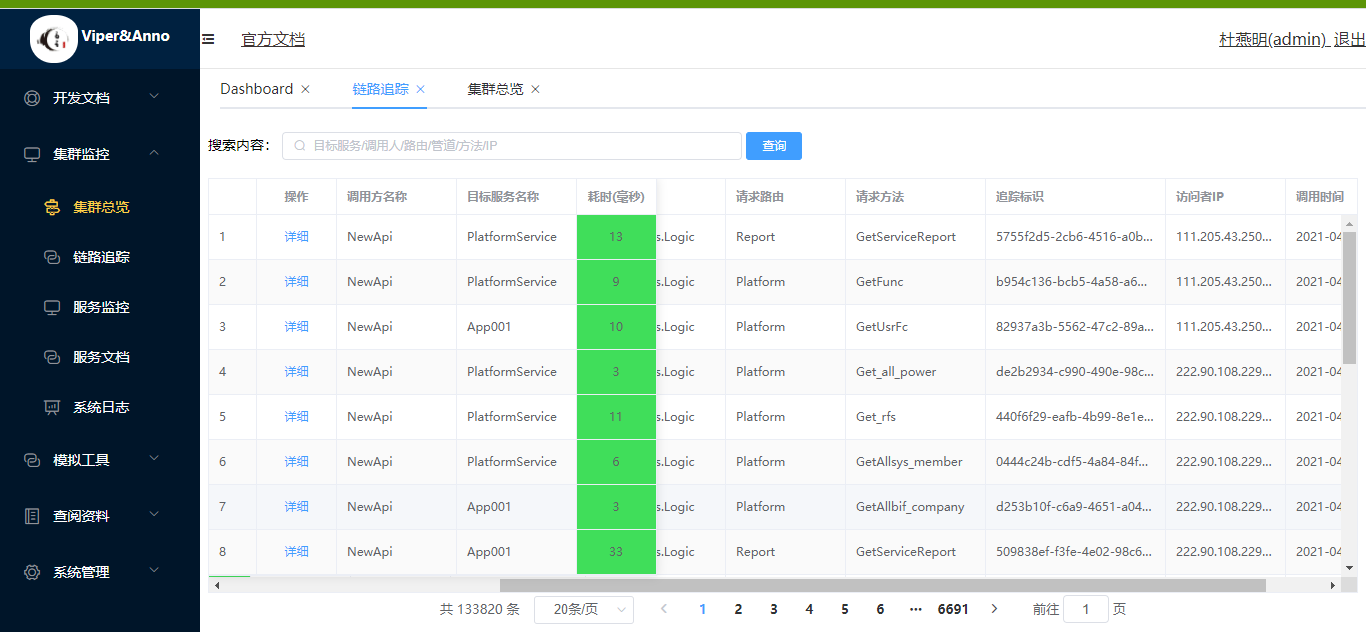Viewport: 1366px width, 632px height.
Task: Click the 杜燕明(admin) user link
Action: [1273, 40]
